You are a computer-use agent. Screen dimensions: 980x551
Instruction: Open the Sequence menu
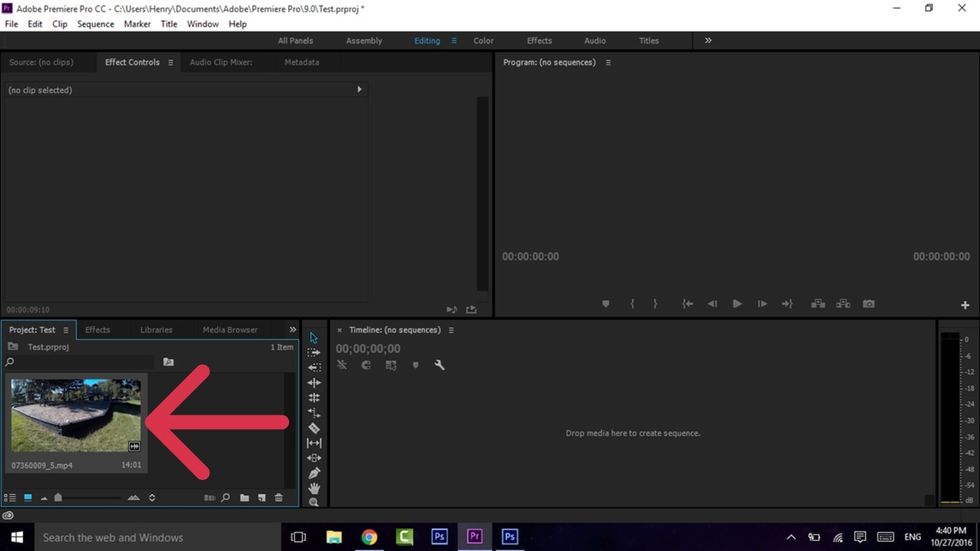96,24
